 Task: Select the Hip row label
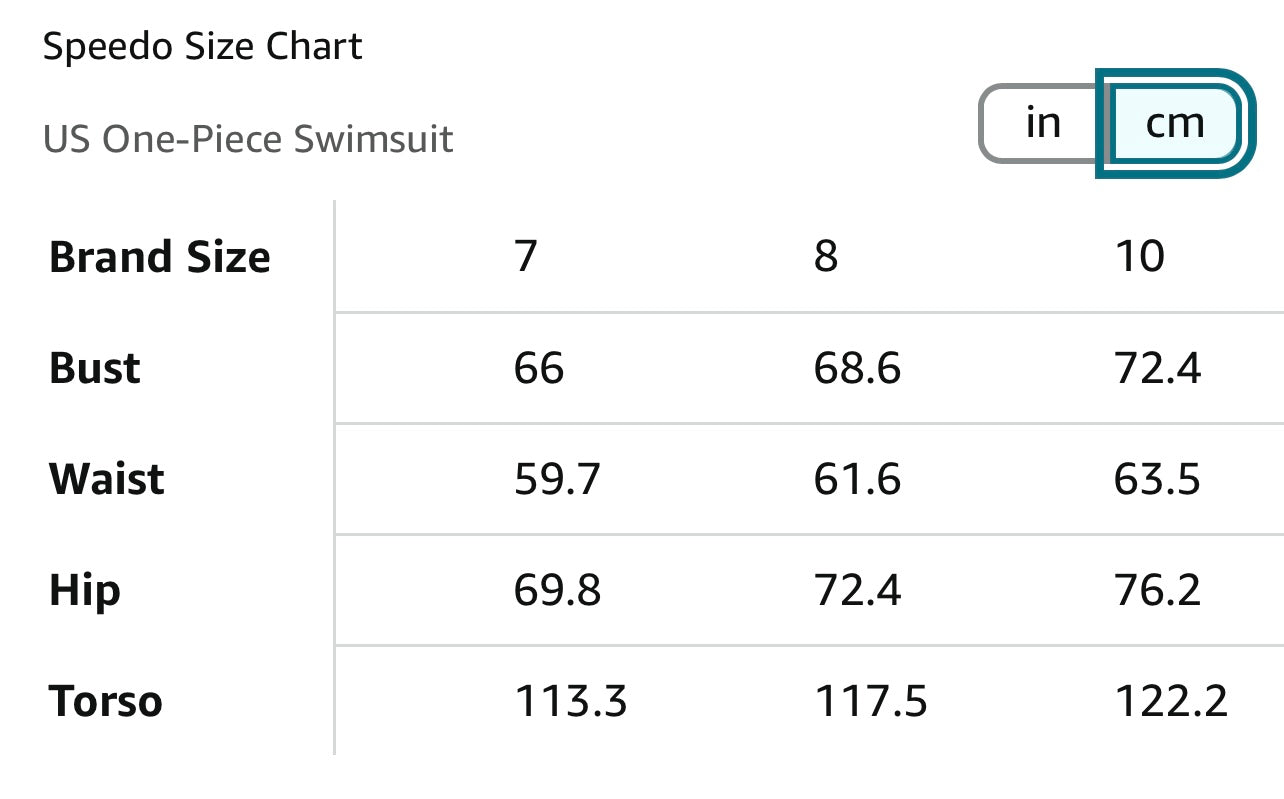[85, 591]
